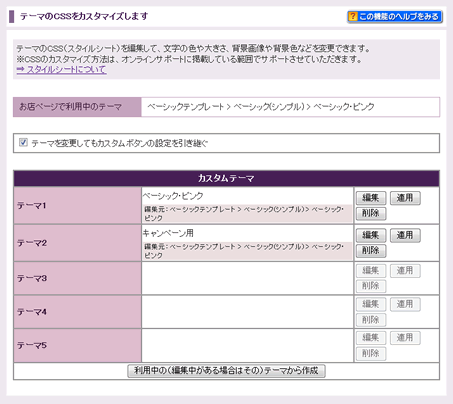Click disabled 編集 button for テーマ5

click(x=371, y=338)
